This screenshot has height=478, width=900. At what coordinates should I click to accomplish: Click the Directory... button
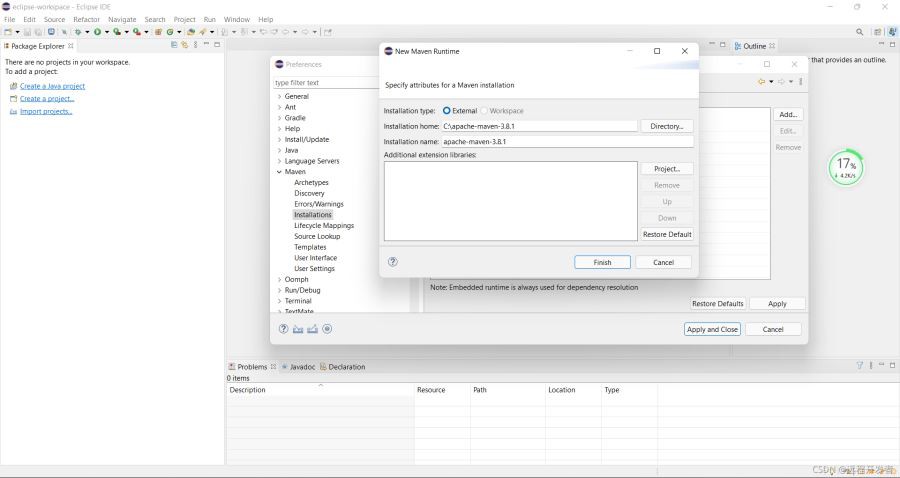point(666,126)
